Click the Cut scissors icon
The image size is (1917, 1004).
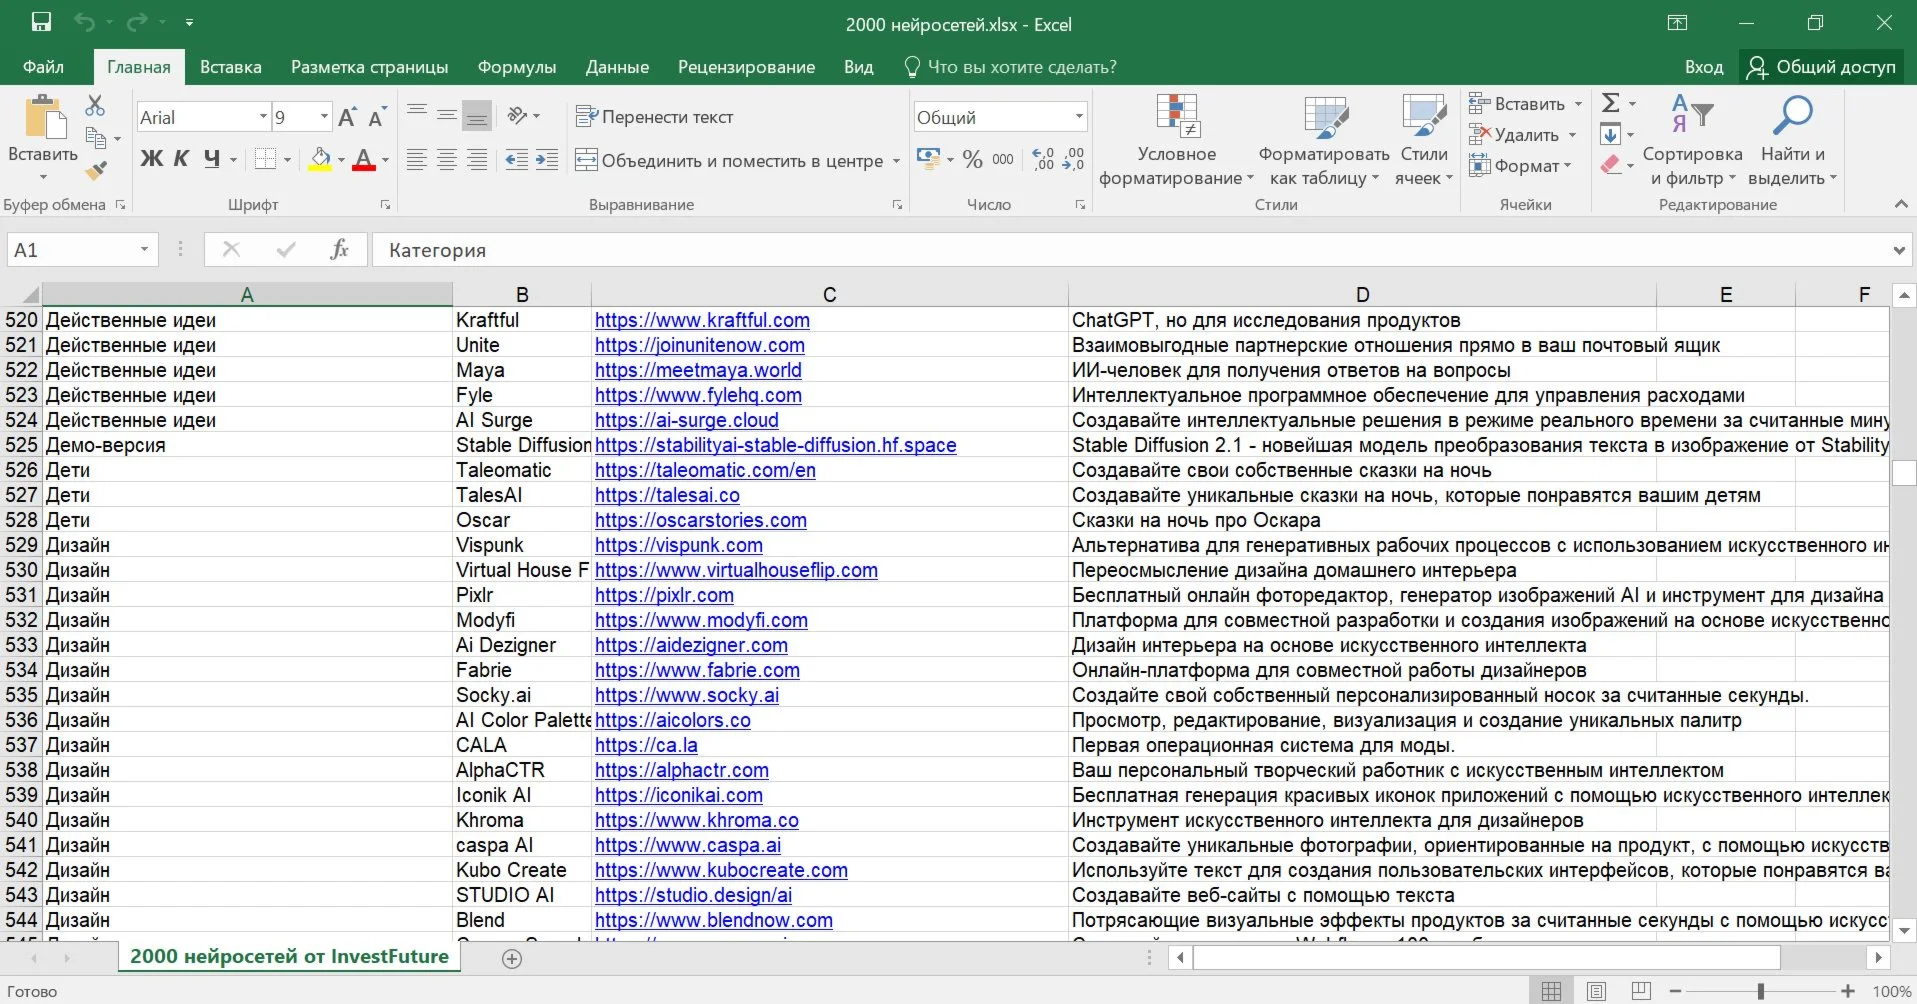click(95, 106)
